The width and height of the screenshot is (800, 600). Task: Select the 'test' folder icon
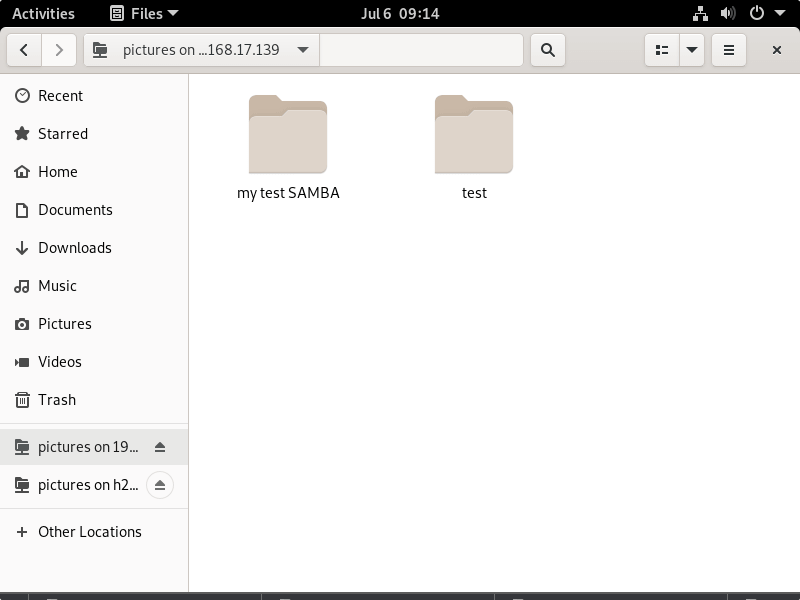coord(474,135)
